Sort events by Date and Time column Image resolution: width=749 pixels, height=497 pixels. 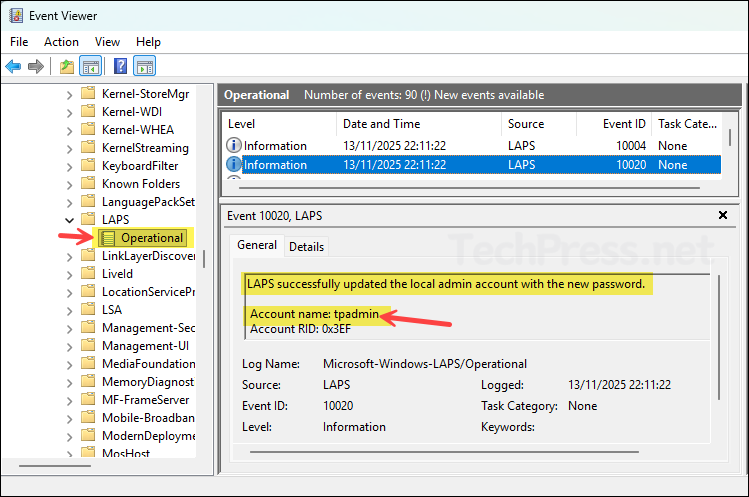[381, 124]
